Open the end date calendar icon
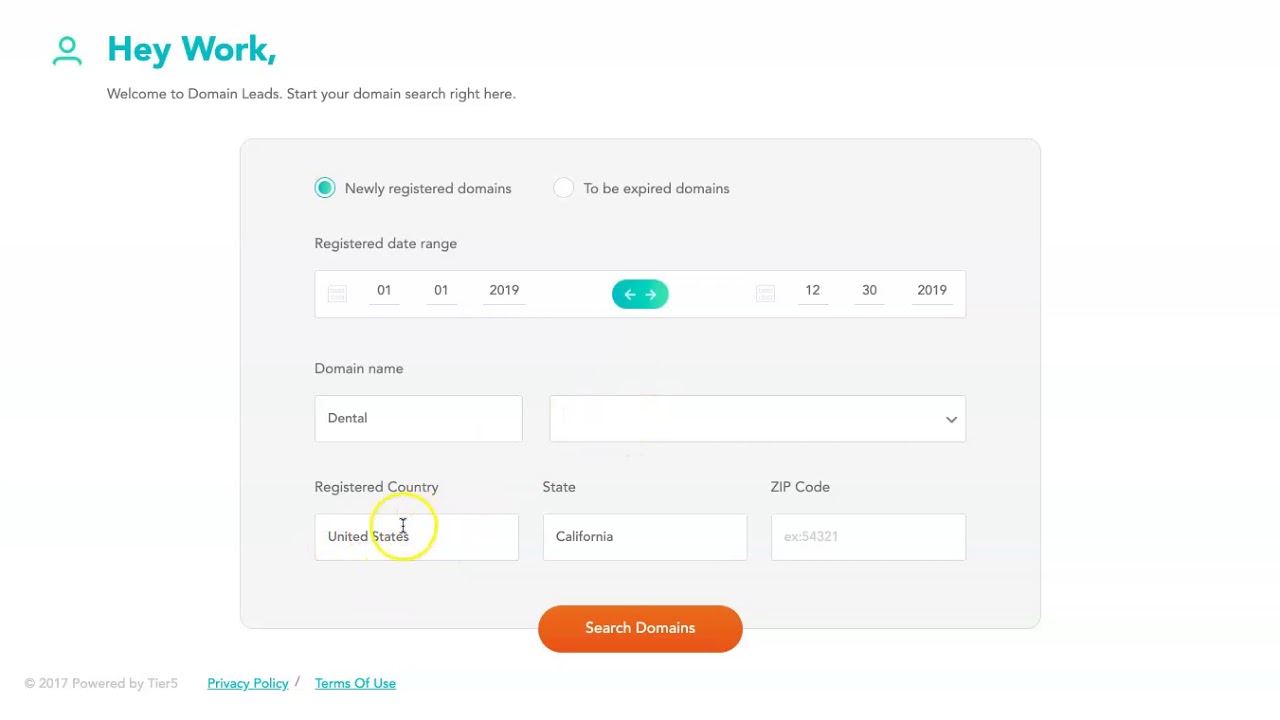Screen dimensions: 1280x720 tap(765, 293)
